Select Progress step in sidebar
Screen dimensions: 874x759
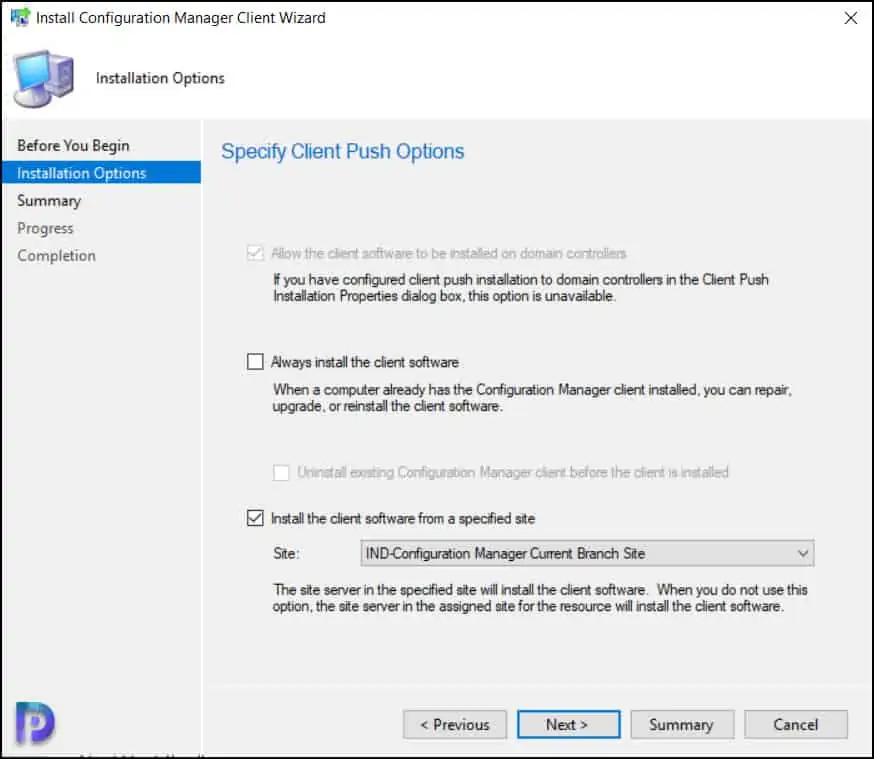click(x=46, y=228)
